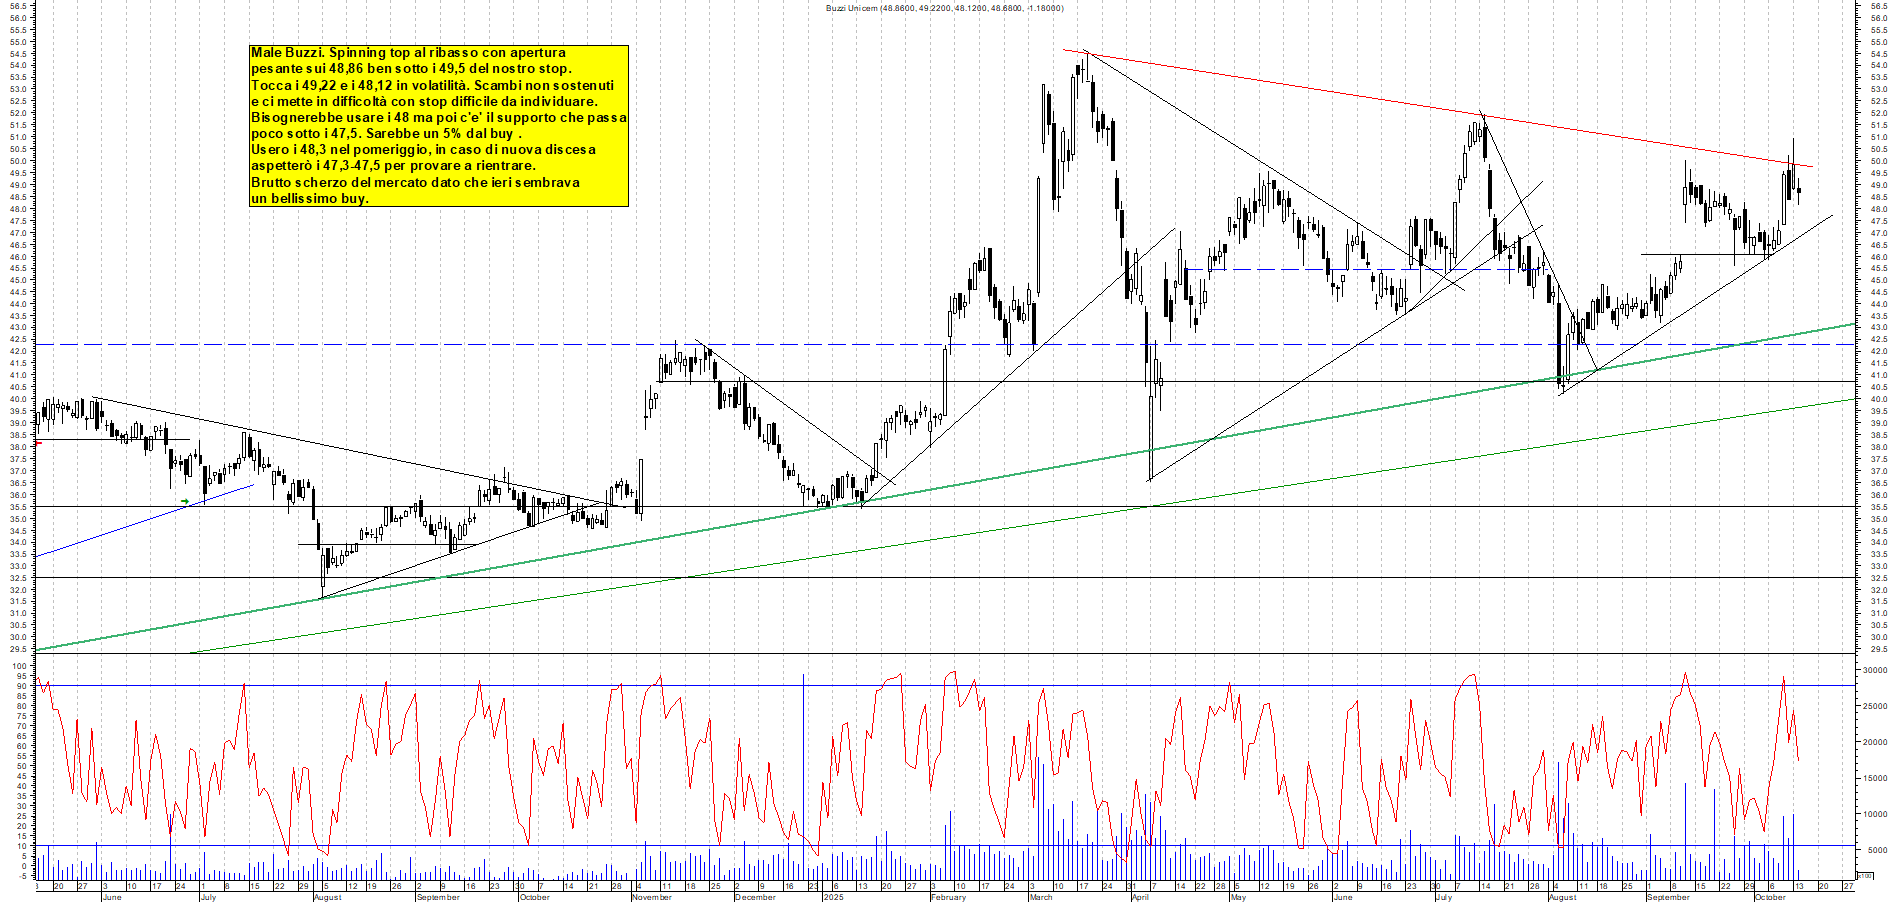This screenshot has height=902, width=1890.
Task: Click the 56.5 label on right price axis
Action: pos(1877,6)
